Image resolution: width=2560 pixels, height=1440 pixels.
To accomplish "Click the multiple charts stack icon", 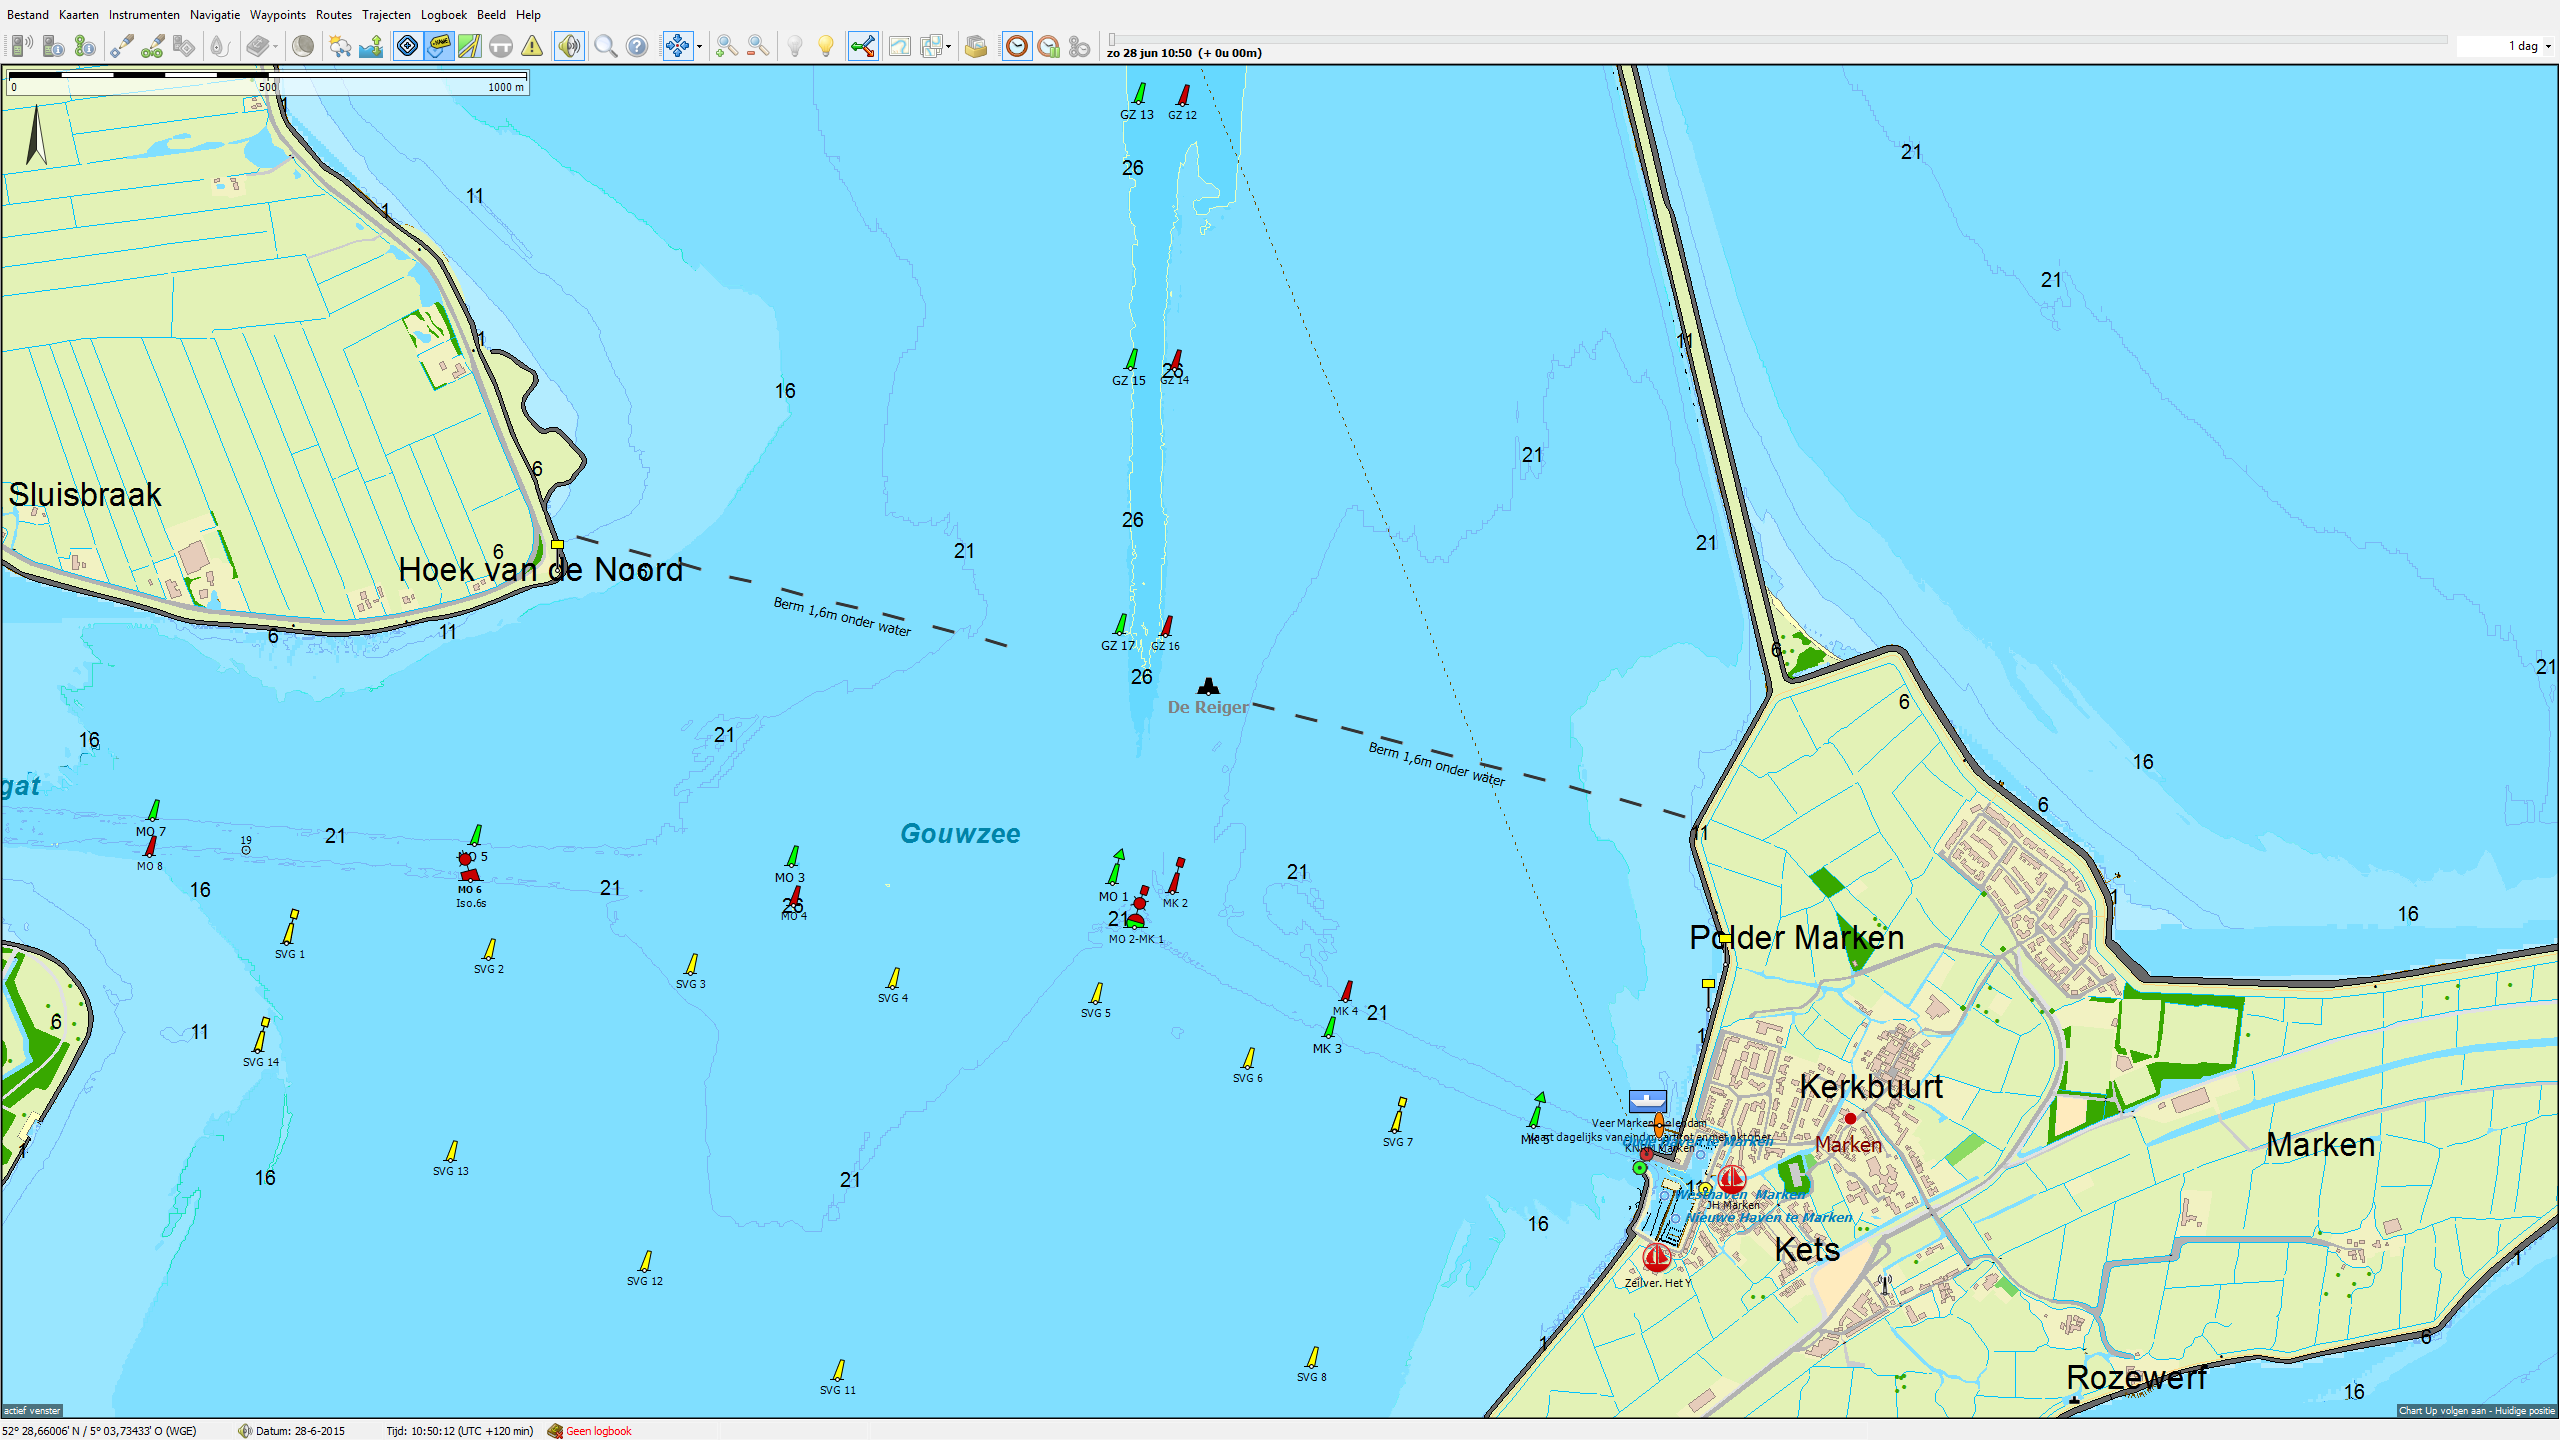I will click(932, 46).
